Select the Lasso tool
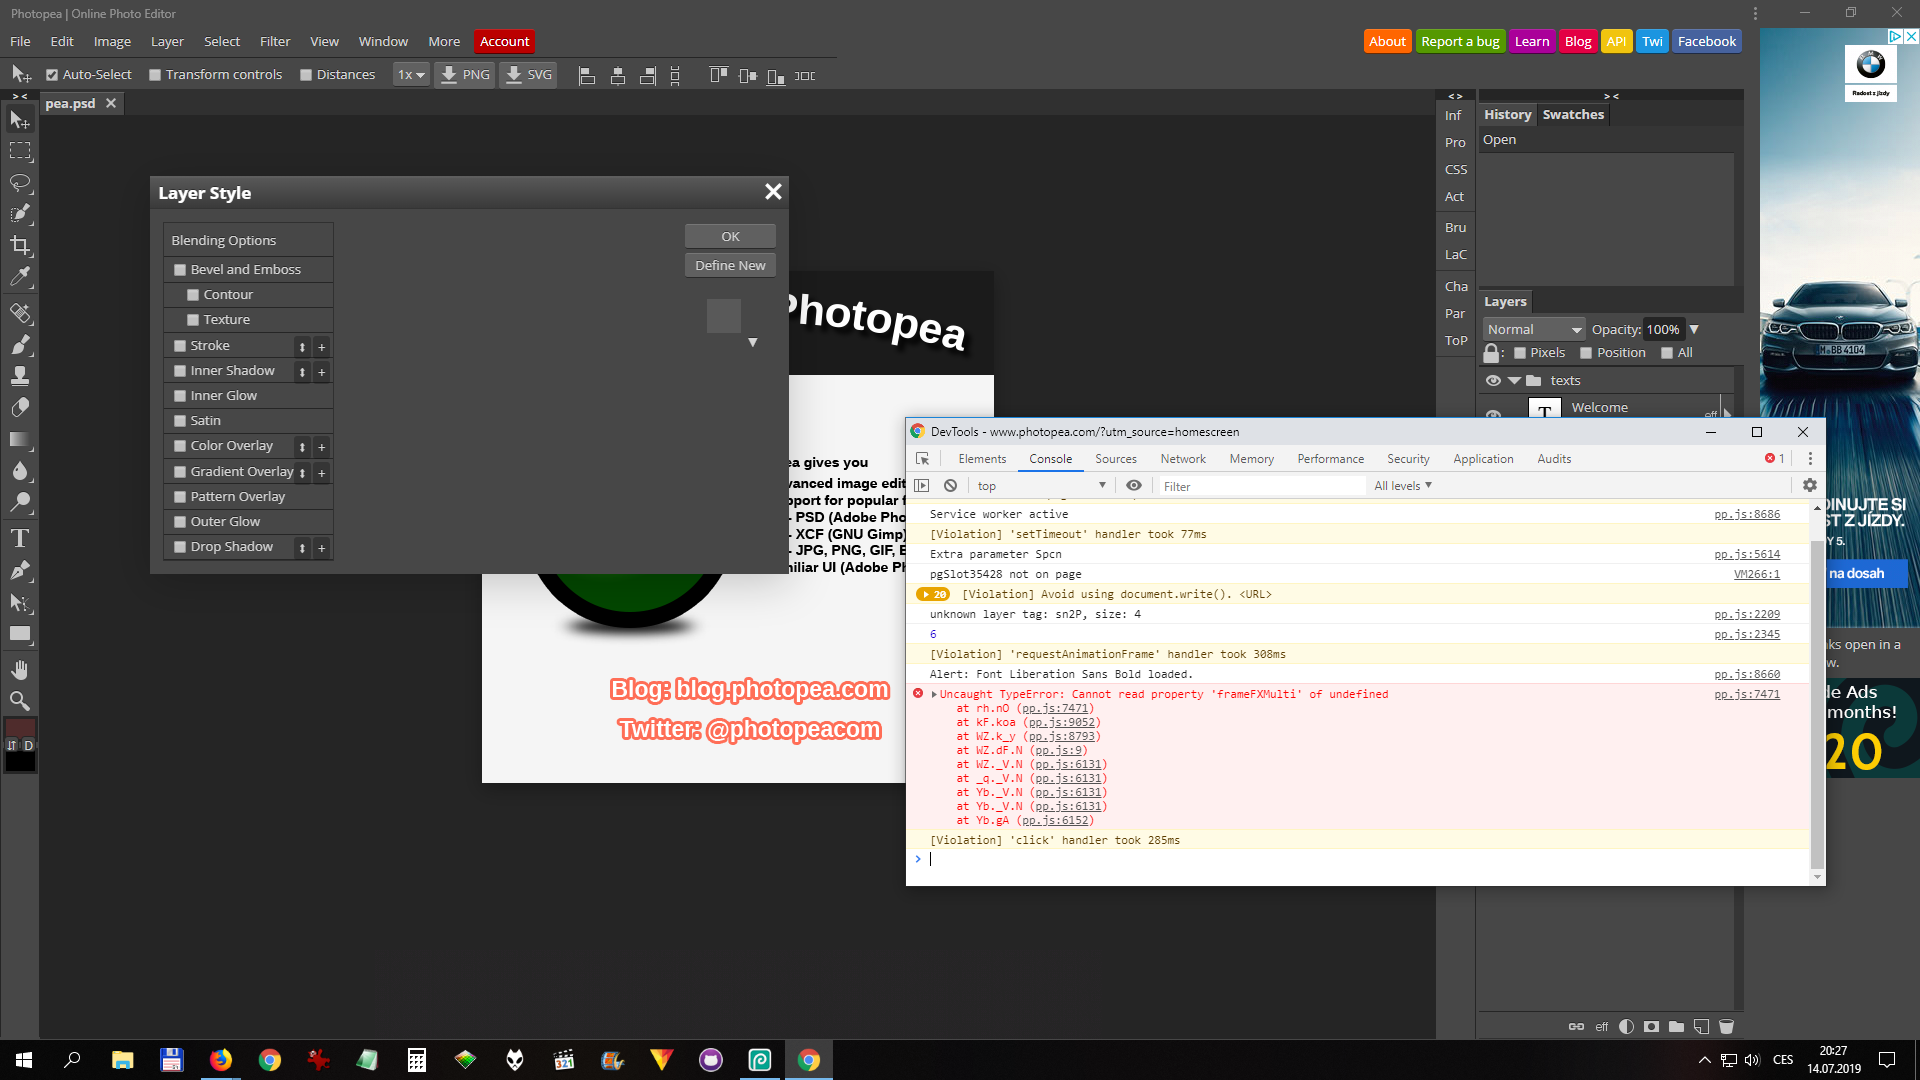This screenshot has height=1080, width=1920. (20, 183)
